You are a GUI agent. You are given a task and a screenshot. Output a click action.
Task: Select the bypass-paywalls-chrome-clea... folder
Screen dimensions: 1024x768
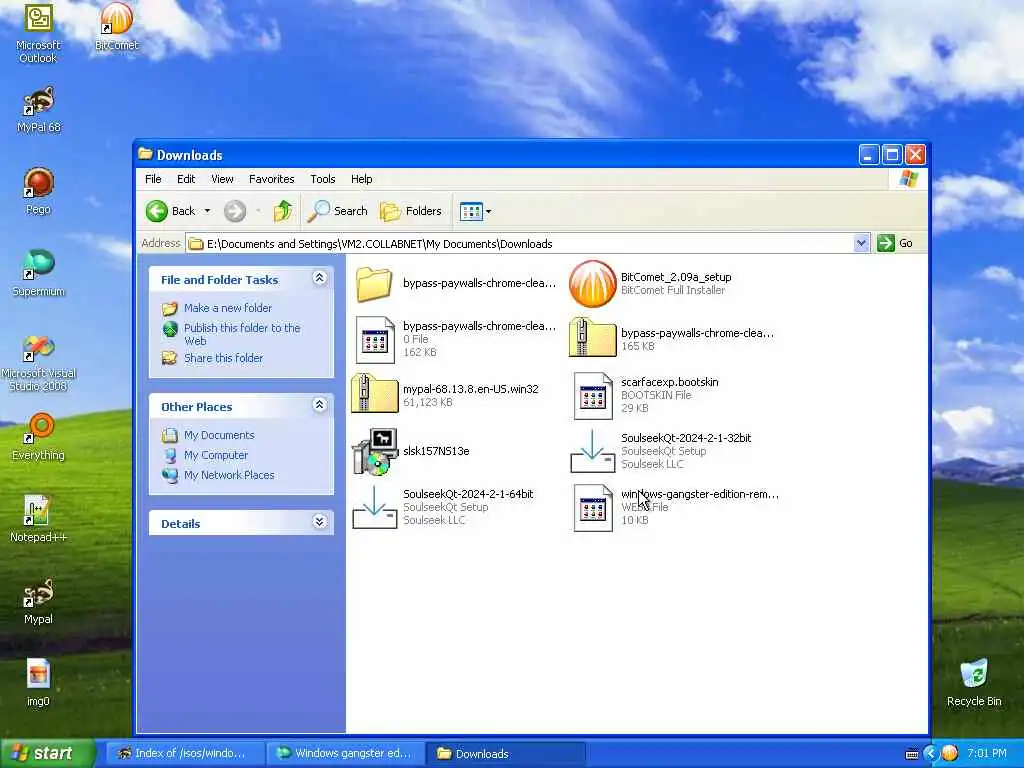(x=455, y=283)
